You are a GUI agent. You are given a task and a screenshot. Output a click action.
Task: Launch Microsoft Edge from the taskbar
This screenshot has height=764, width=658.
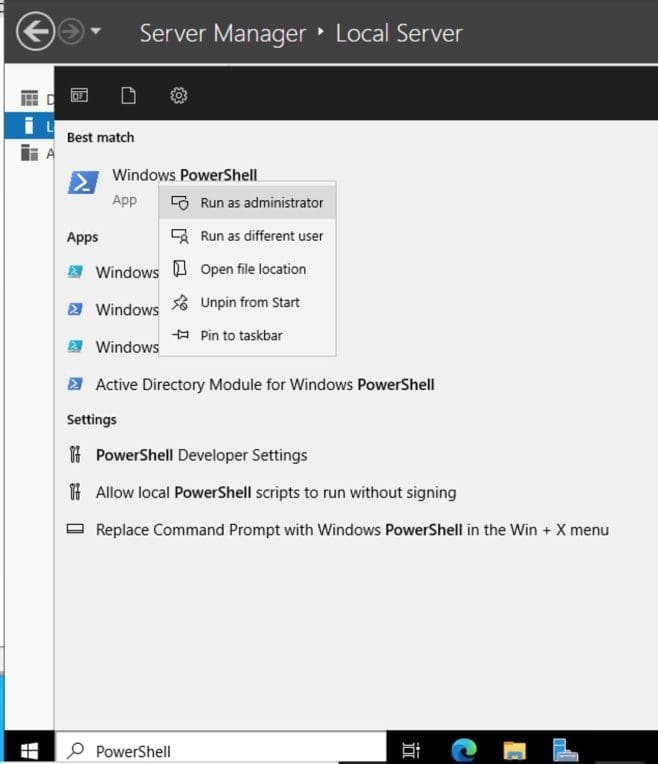[464, 750]
